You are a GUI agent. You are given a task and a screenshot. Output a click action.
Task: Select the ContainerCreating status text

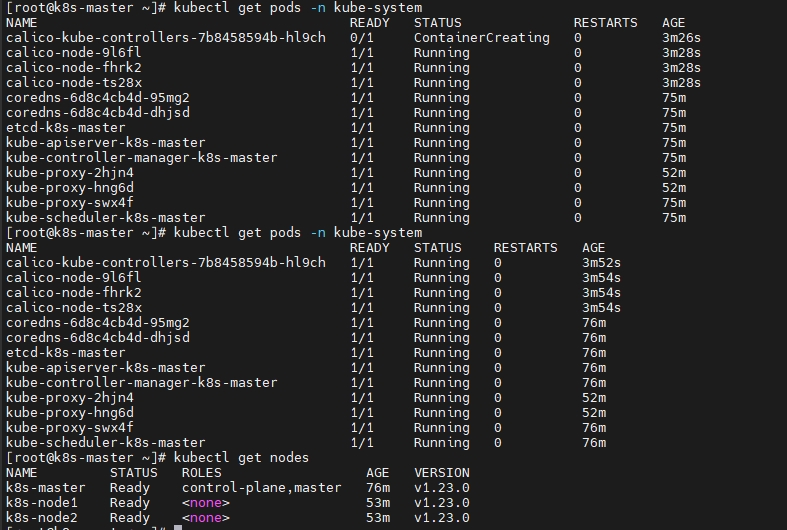coord(481,38)
